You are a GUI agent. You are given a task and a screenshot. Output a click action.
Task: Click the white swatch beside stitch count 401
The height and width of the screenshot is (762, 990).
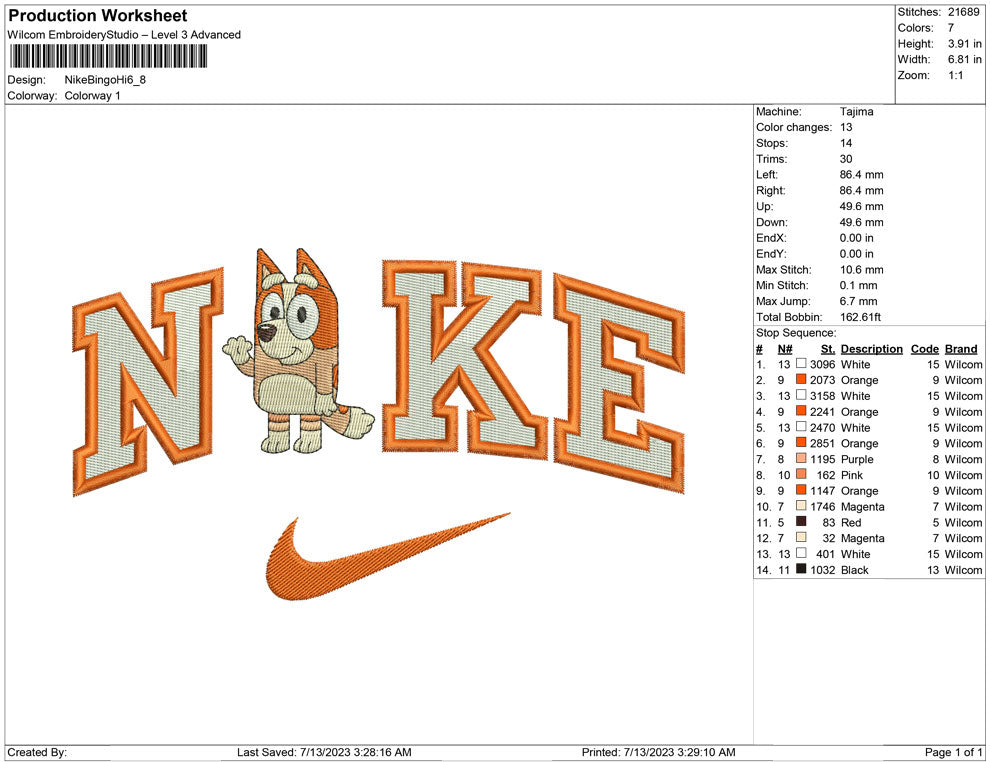801,553
